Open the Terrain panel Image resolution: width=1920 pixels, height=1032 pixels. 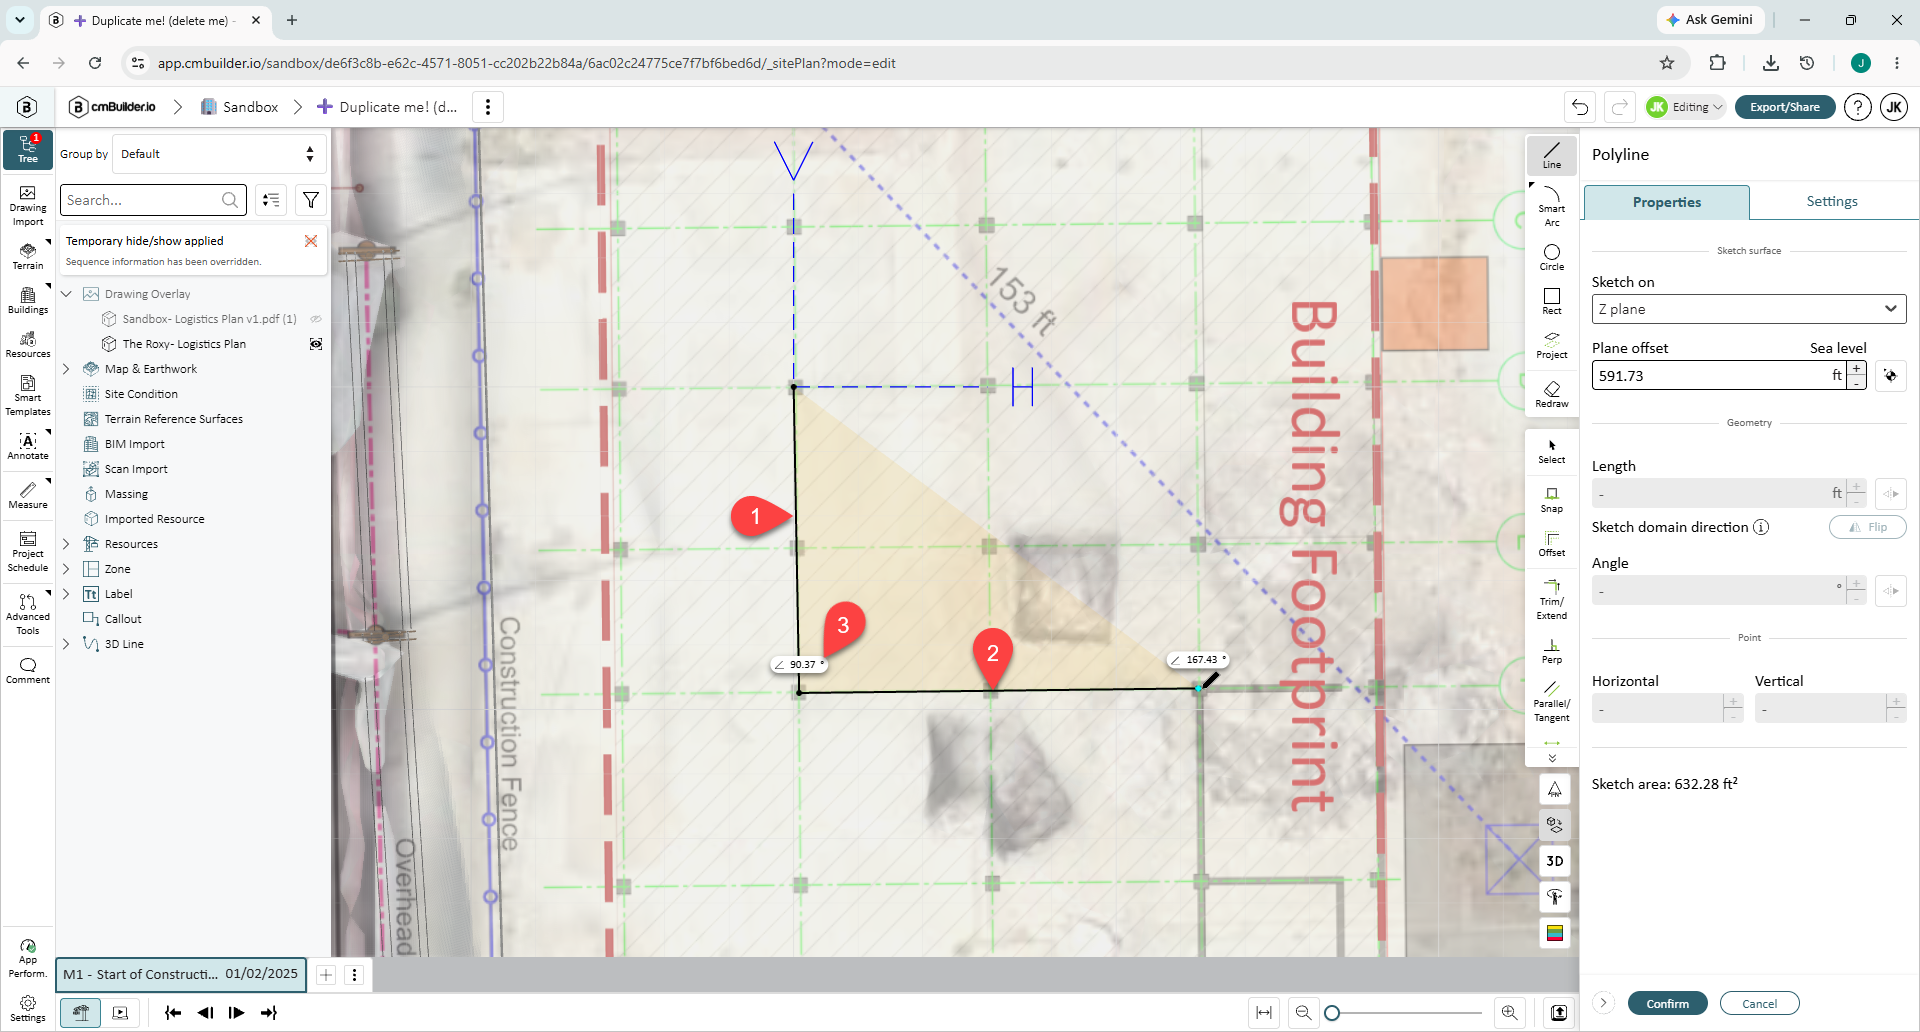point(28,256)
